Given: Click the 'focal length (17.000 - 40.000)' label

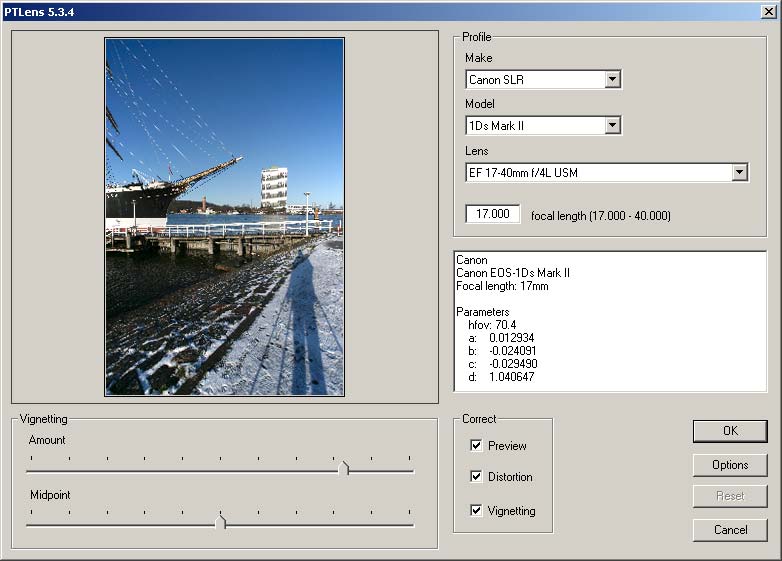Looking at the screenshot, I should pyautogui.click(x=601, y=216).
